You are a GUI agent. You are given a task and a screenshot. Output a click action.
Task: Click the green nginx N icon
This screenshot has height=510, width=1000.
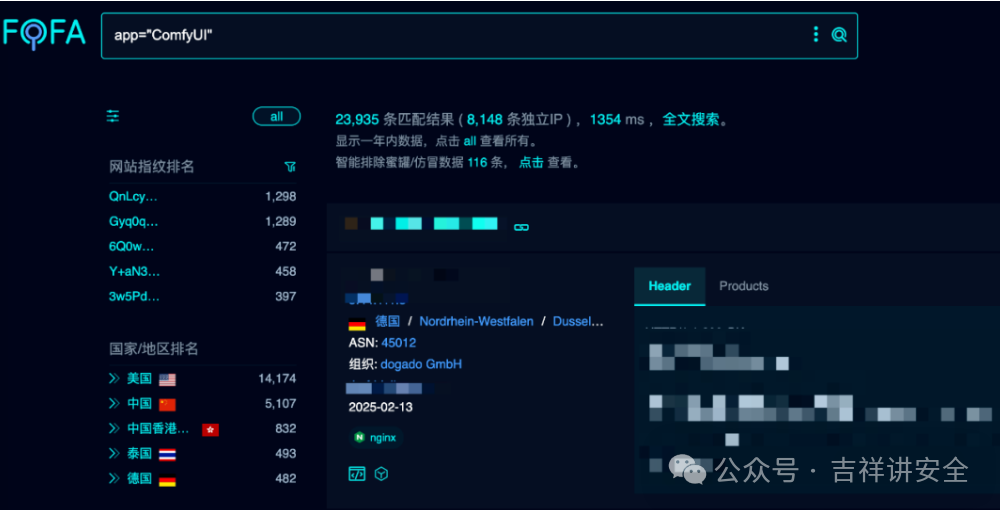point(360,438)
